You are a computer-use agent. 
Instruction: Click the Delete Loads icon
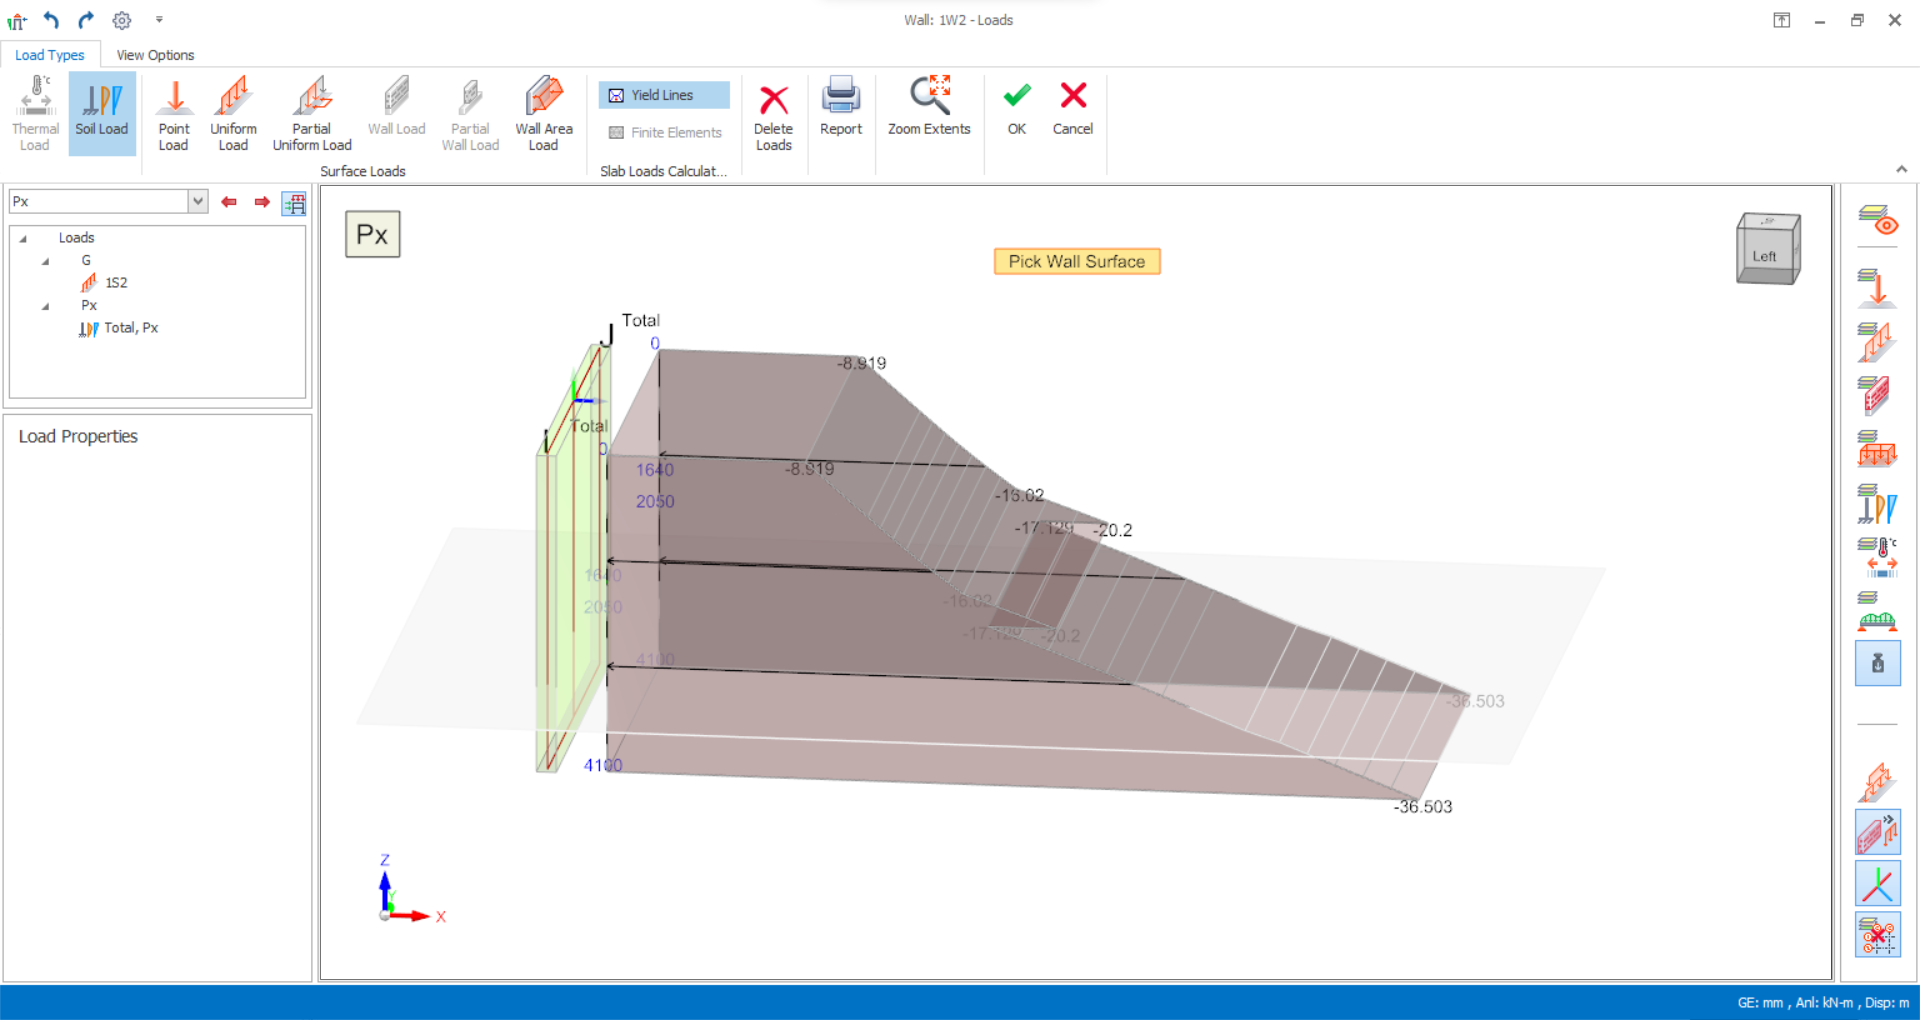(773, 113)
